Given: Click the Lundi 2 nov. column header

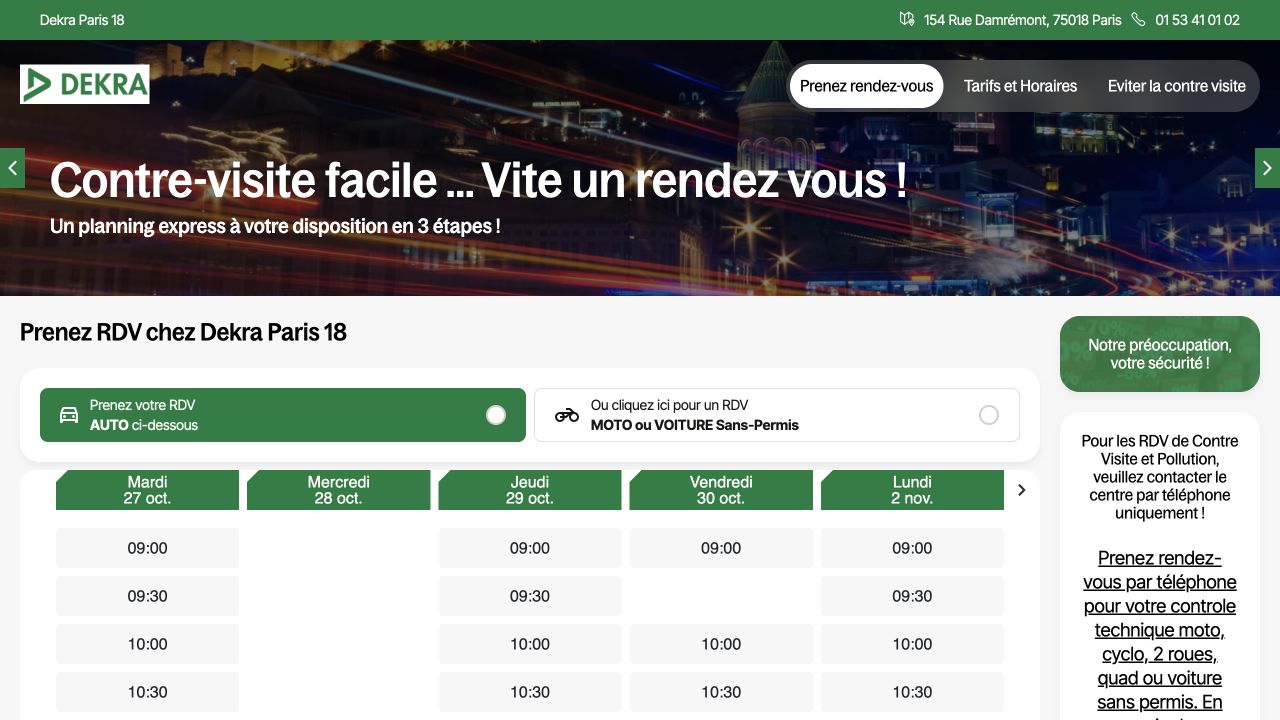Looking at the screenshot, I should [912, 490].
